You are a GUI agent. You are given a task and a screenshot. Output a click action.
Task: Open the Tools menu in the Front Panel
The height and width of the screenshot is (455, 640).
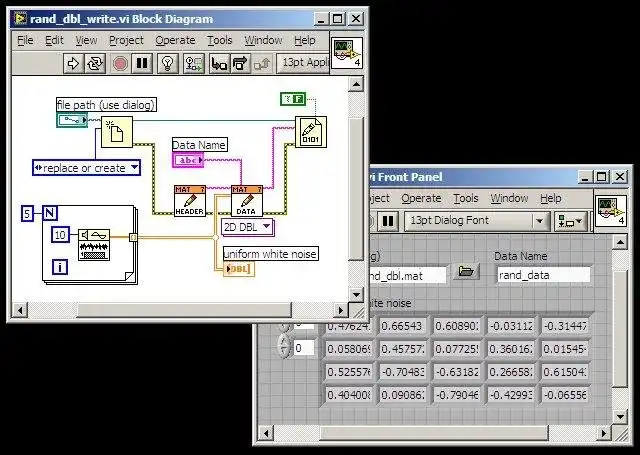coord(465,198)
